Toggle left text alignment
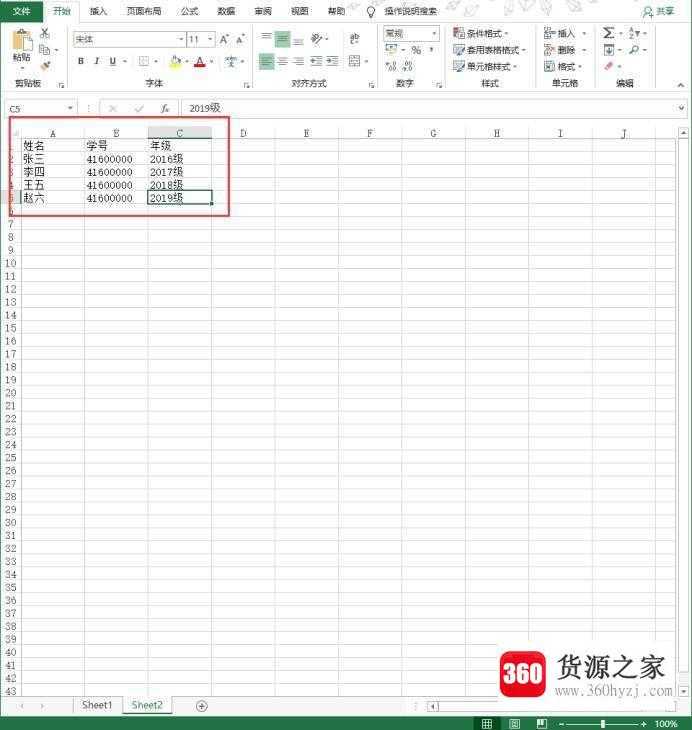 pos(266,61)
